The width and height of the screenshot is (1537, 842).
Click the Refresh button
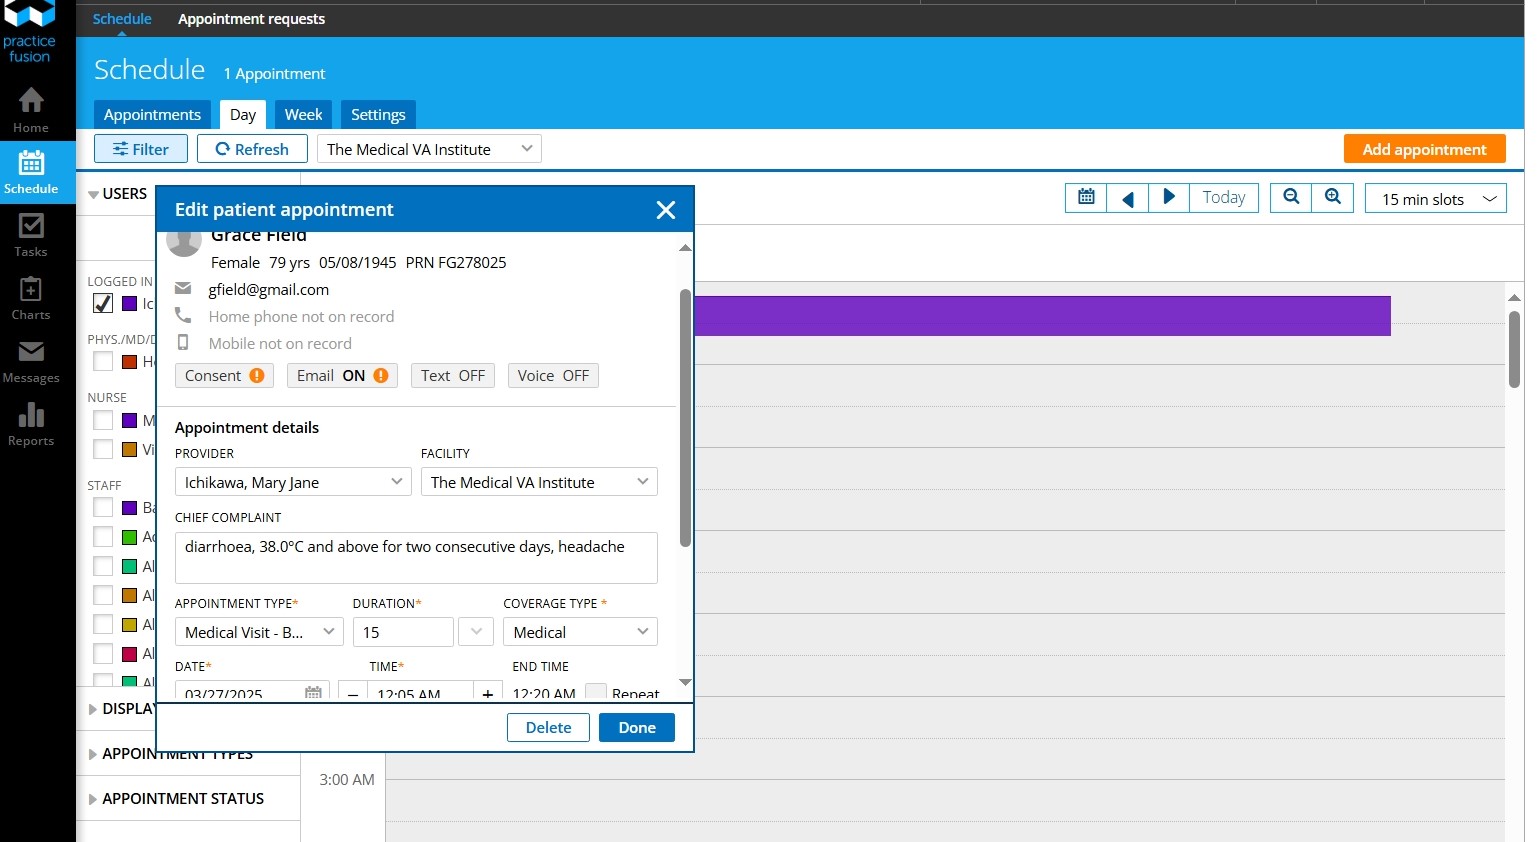coord(252,149)
